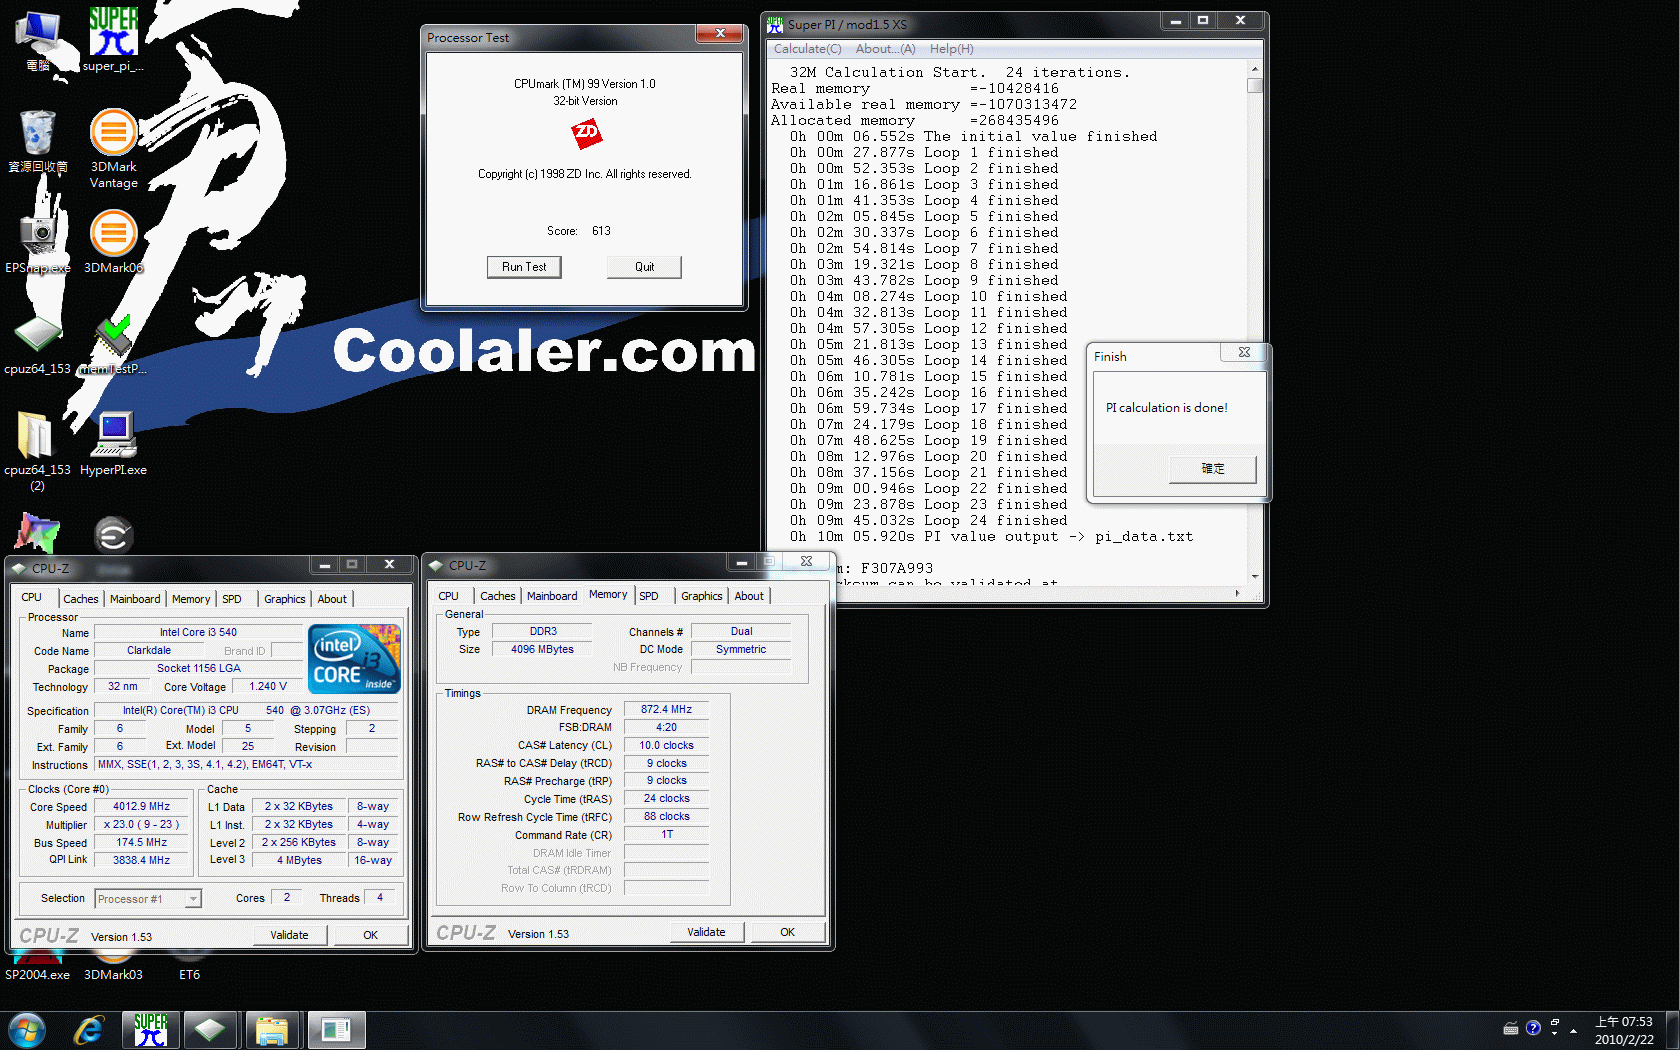Confirm the Finish dialog OK button
The image size is (1680, 1050).
[x=1213, y=469]
